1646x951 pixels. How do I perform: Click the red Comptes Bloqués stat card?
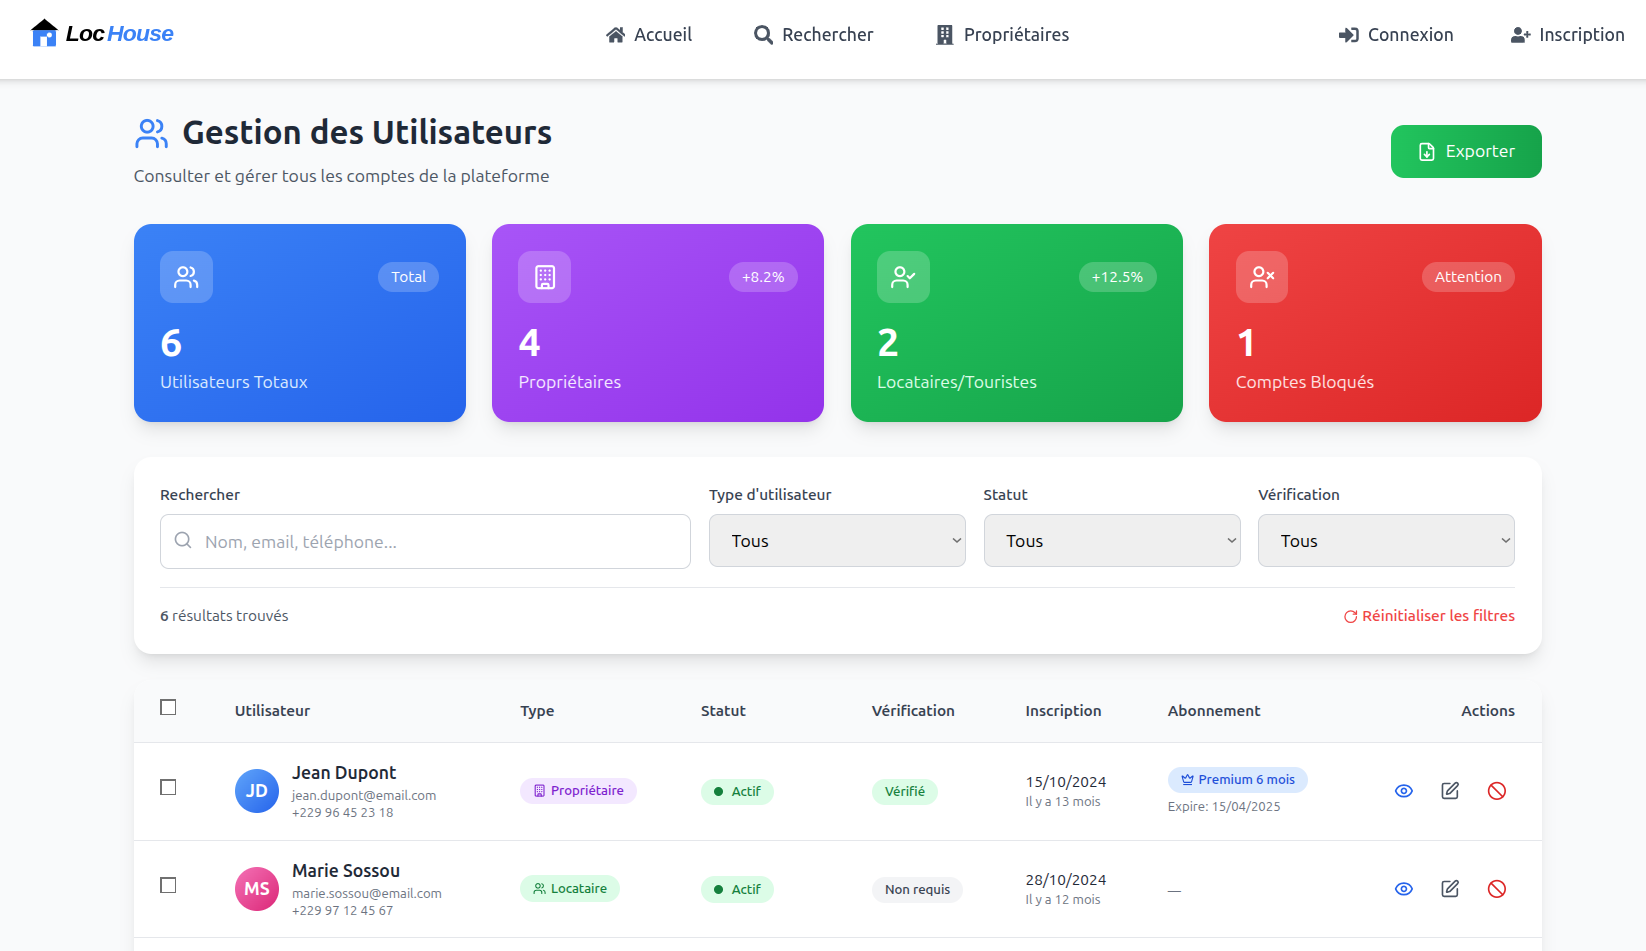click(x=1375, y=323)
